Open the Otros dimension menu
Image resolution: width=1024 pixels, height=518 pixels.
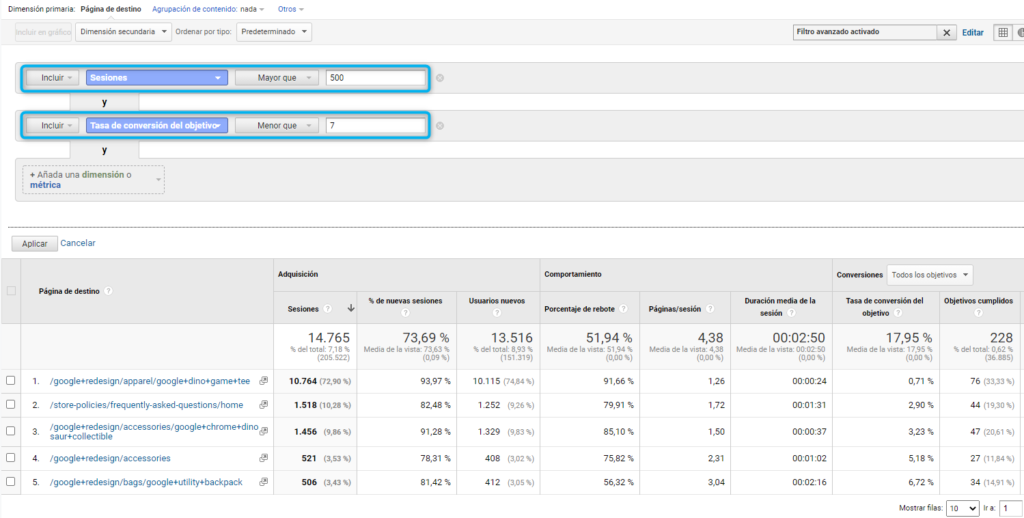coord(291,9)
